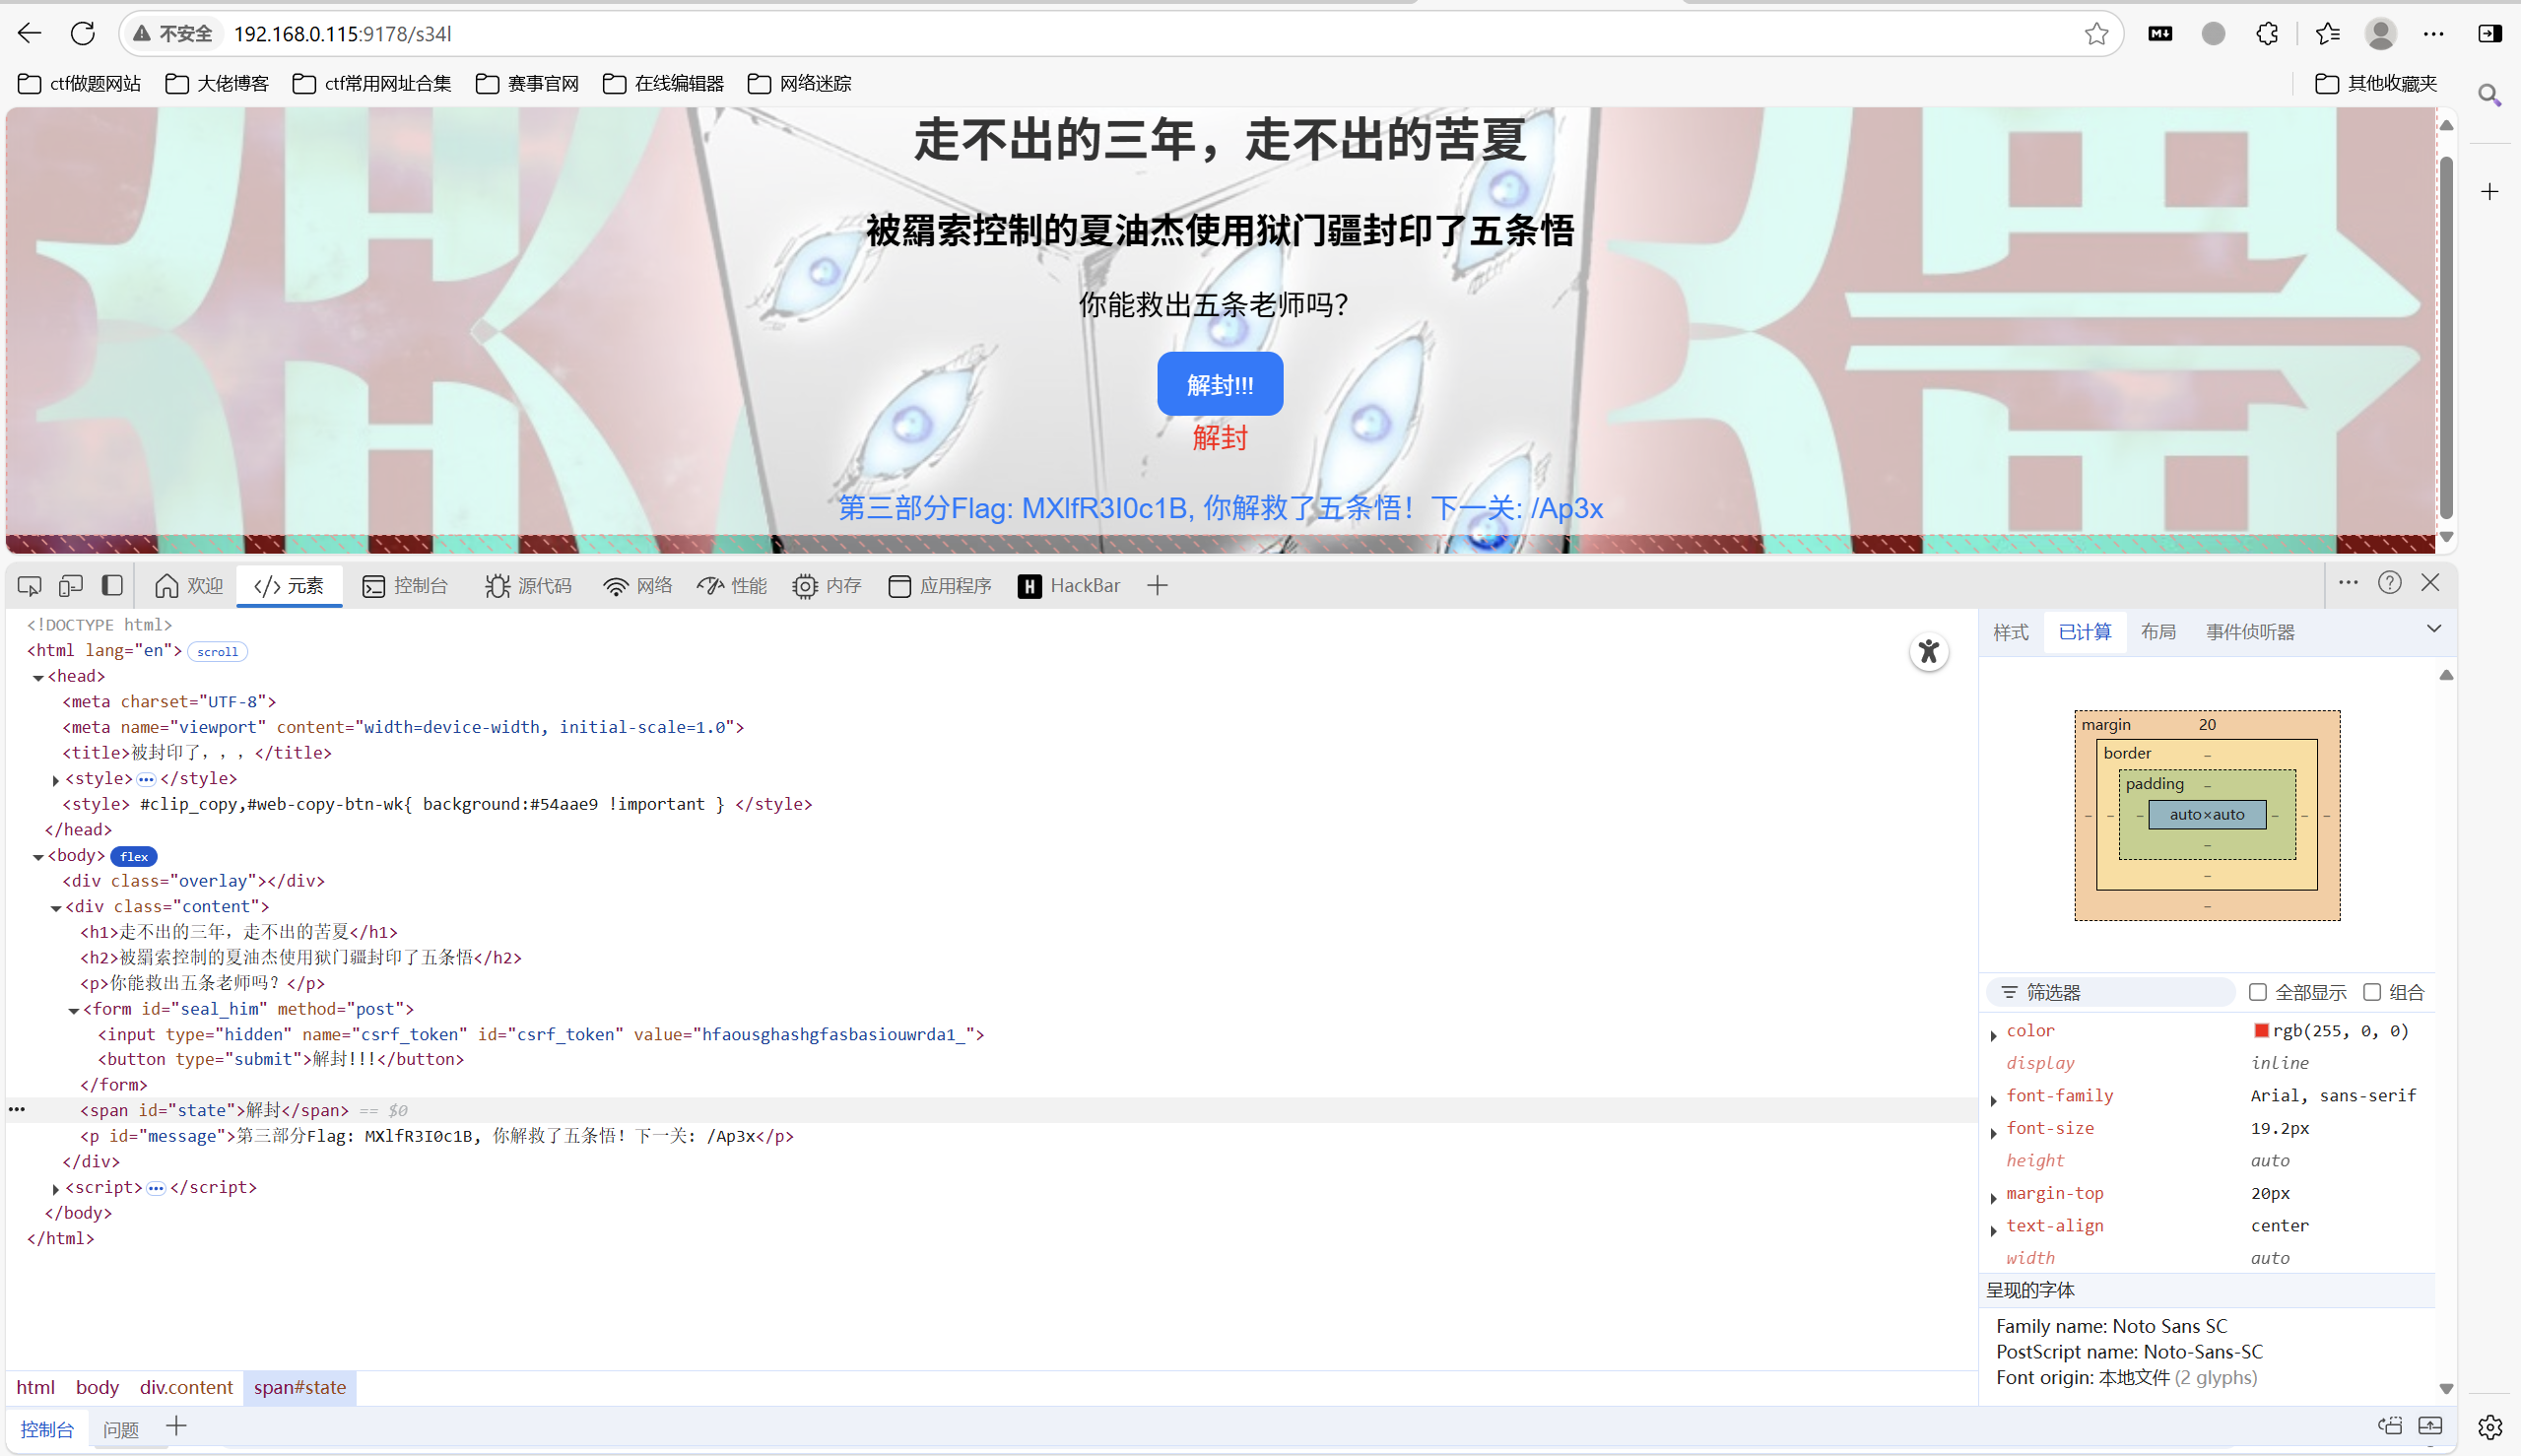Viewport: 2521px width, 1456px height.
Task: Click the page vertical scrollbar thumb
Action: [x=2446, y=336]
